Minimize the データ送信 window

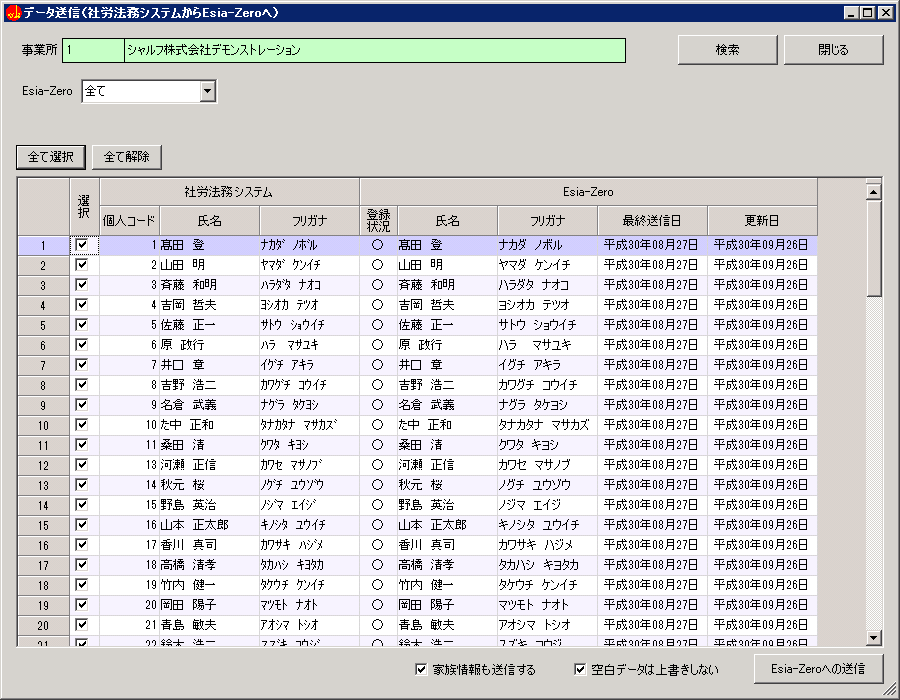[851, 13]
